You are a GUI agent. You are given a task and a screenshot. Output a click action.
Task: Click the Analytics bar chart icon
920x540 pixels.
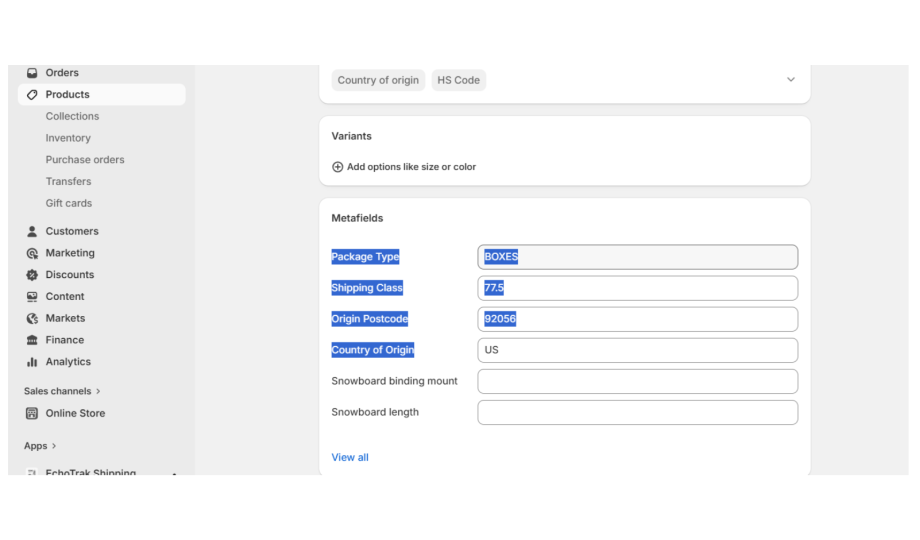coord(32,362)
